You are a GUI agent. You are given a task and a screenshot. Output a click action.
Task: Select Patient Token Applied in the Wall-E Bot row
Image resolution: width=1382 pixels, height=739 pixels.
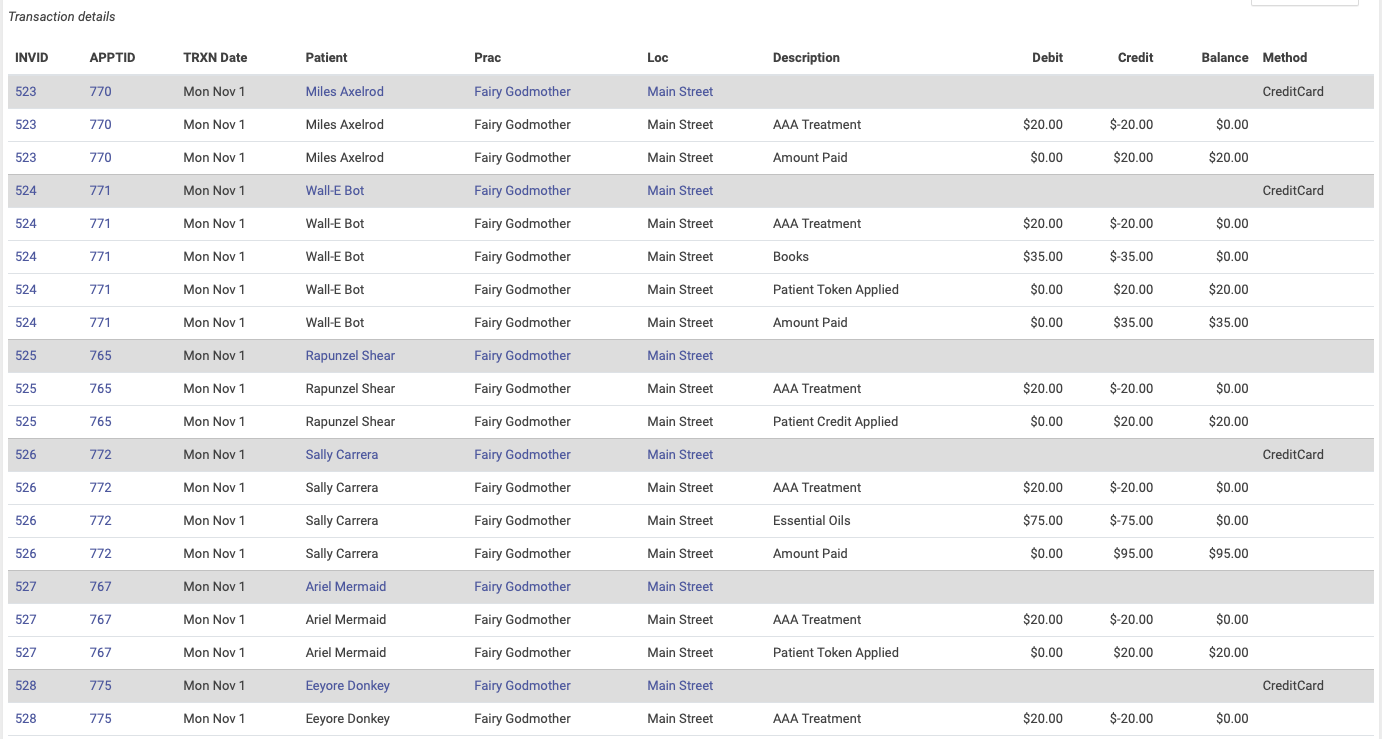[836, 289]
